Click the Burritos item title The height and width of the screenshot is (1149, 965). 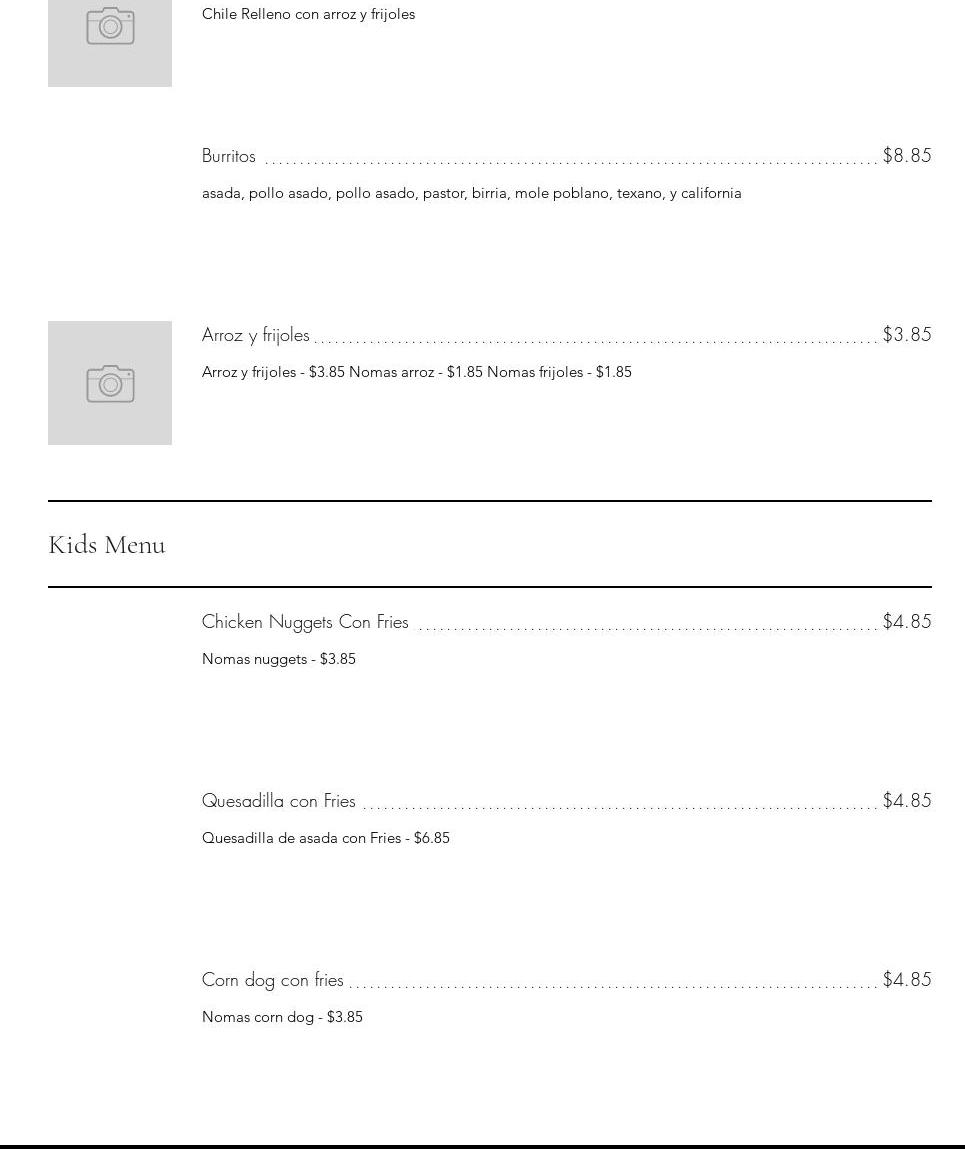[x=229, y=156]
